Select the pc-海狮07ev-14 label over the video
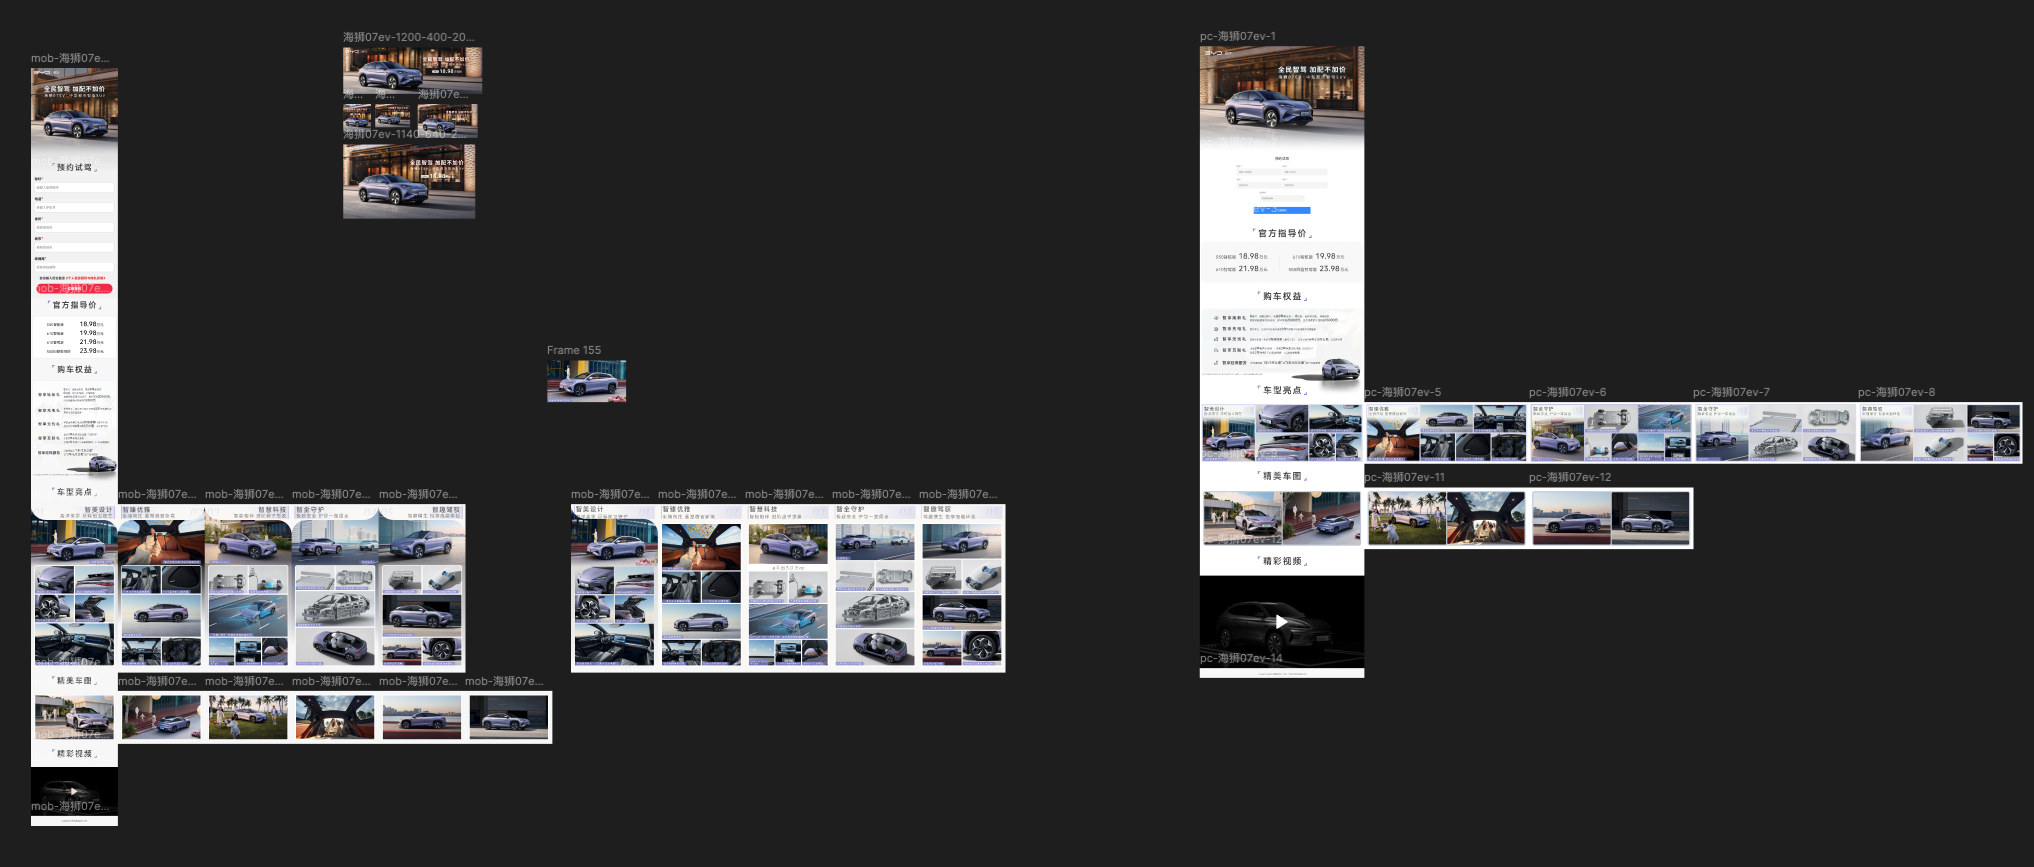This screenshot has width=2034, height=867. tap(1241, 658)
